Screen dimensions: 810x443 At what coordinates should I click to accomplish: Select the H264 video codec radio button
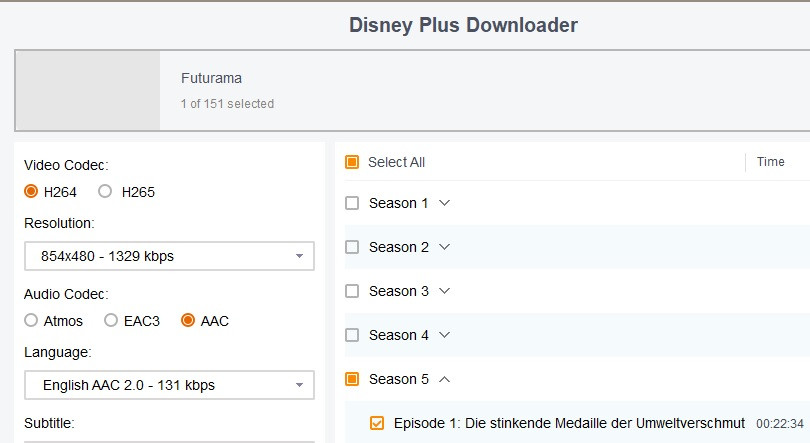(31, 192)
